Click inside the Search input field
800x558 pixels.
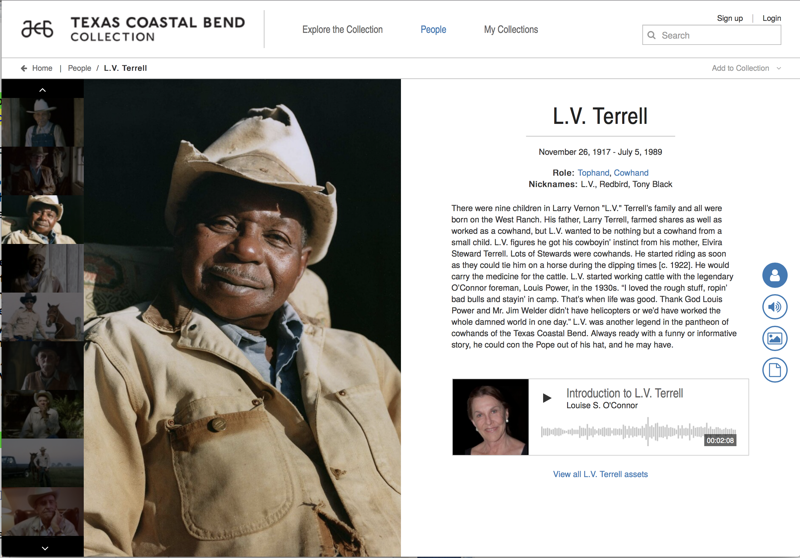click(711, 35)
